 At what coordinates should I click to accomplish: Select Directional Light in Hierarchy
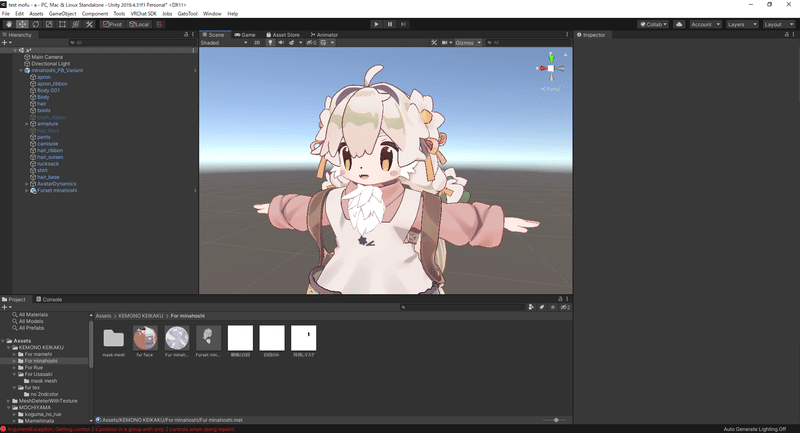pyautogui.click(x=51, y=64)
